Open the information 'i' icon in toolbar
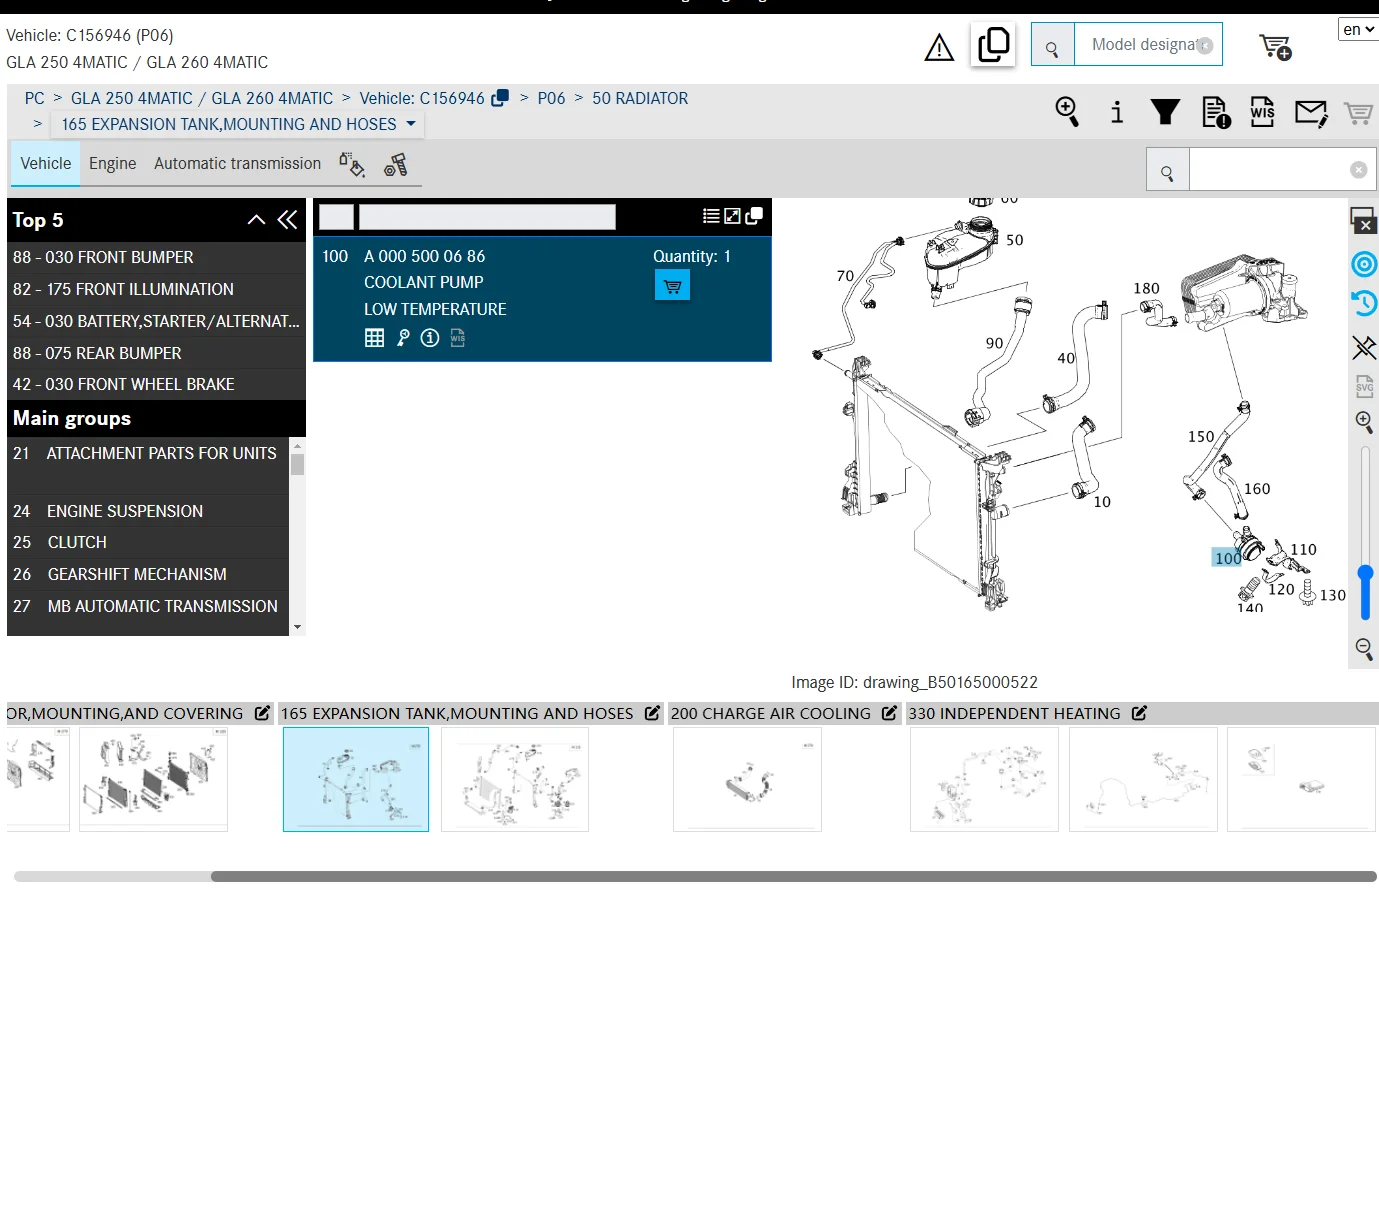1379x1219 pixels. point(1117,112)
